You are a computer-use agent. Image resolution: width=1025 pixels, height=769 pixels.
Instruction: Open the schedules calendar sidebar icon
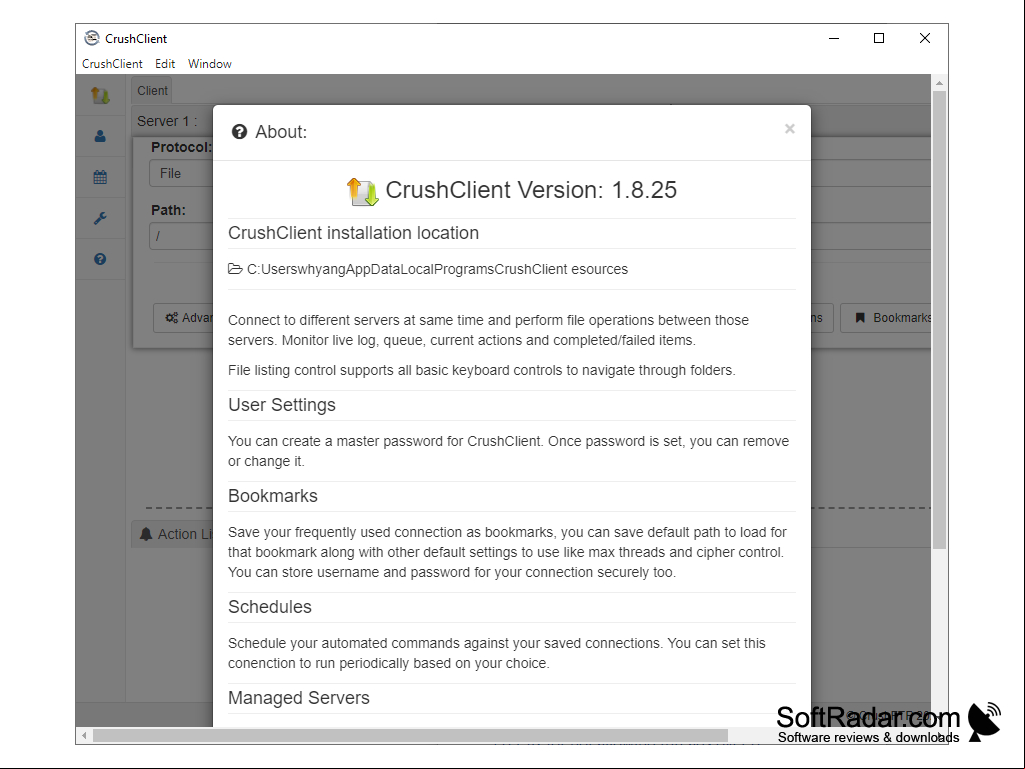point(100,177)
